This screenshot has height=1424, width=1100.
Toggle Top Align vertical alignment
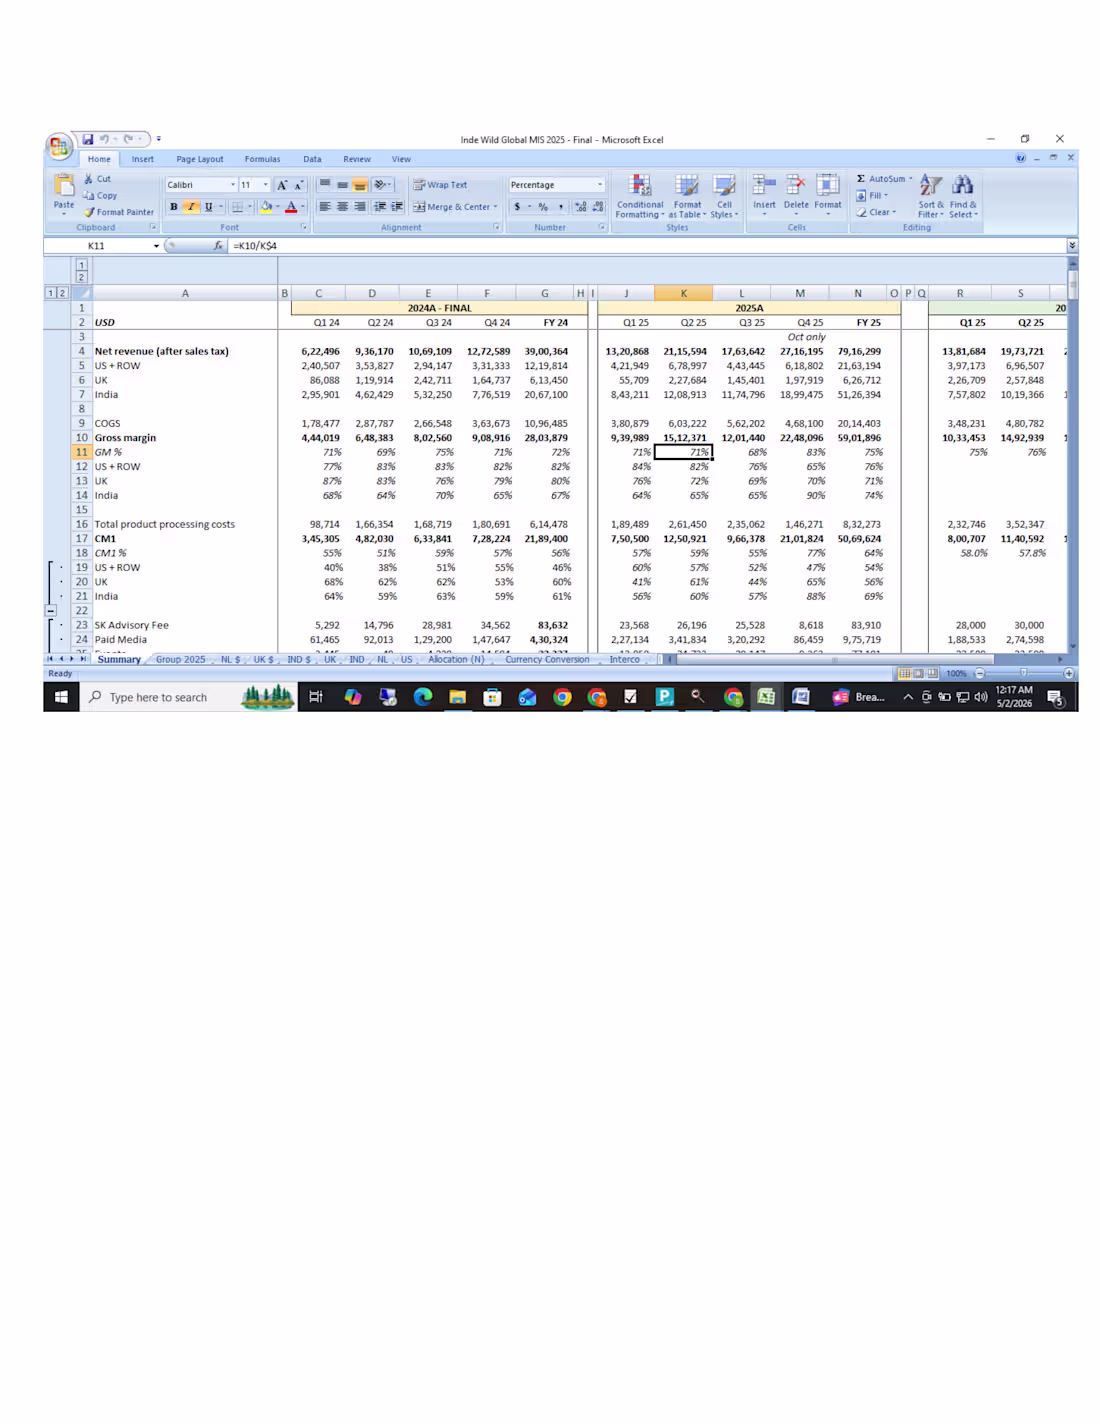pos(325,185)
